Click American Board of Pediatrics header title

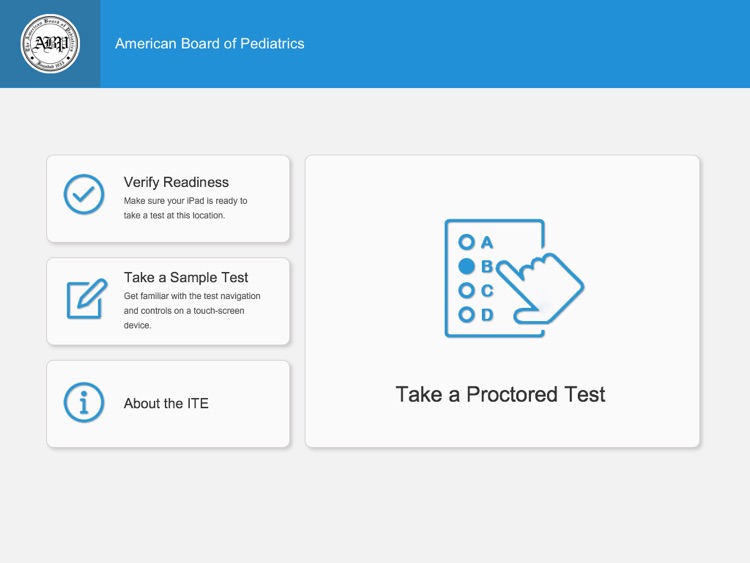[x=210, y=44]
